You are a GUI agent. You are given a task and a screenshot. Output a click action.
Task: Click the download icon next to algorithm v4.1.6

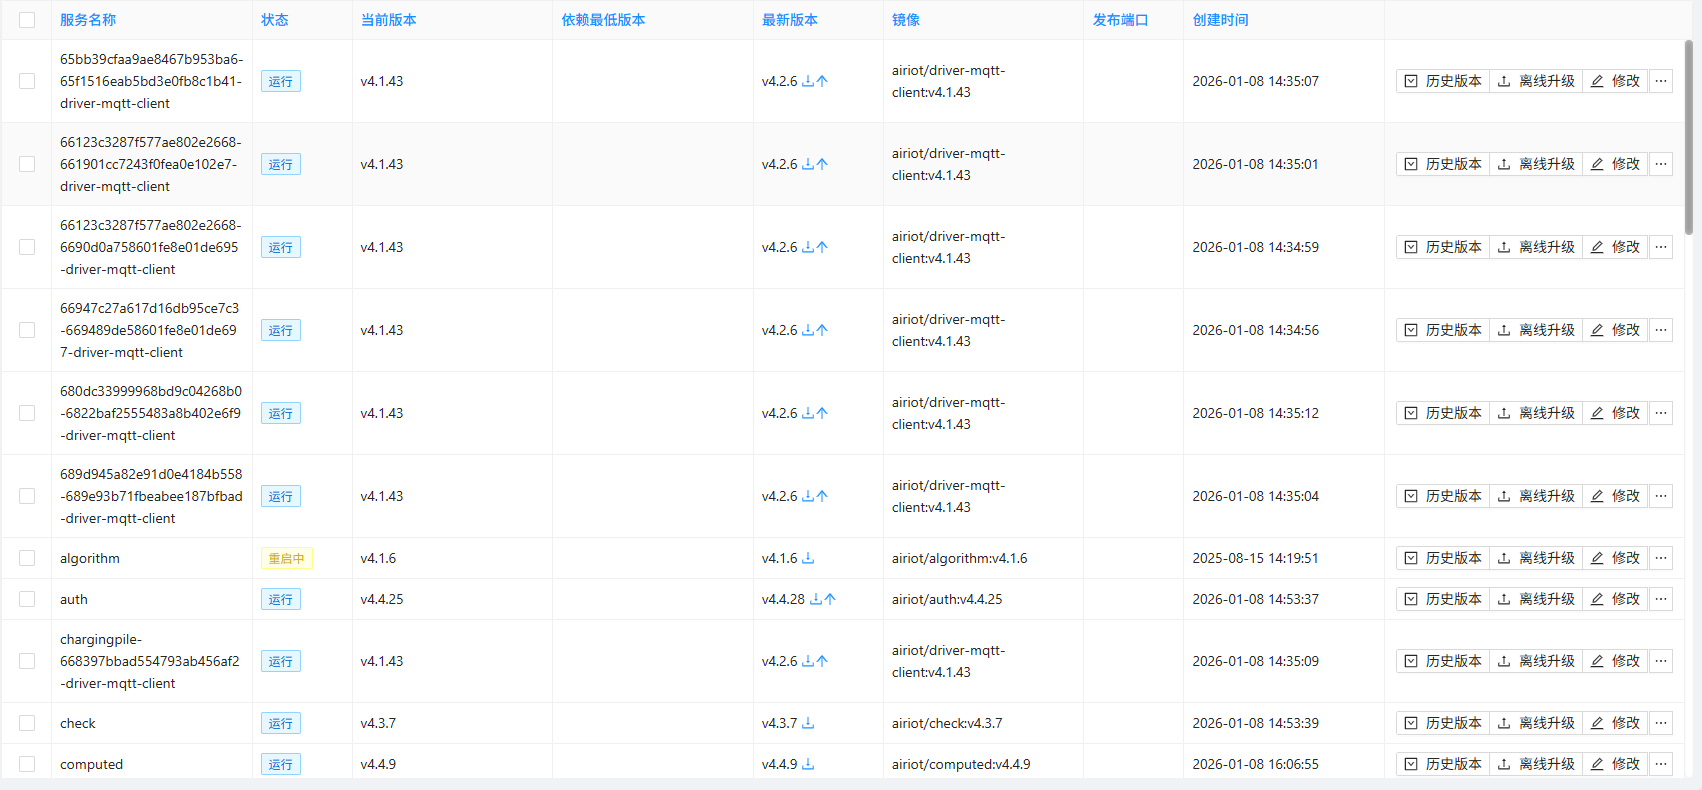pos(808,558)
